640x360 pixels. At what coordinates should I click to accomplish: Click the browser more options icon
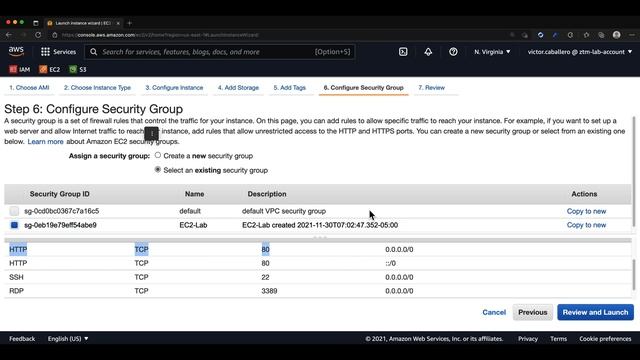632,35
